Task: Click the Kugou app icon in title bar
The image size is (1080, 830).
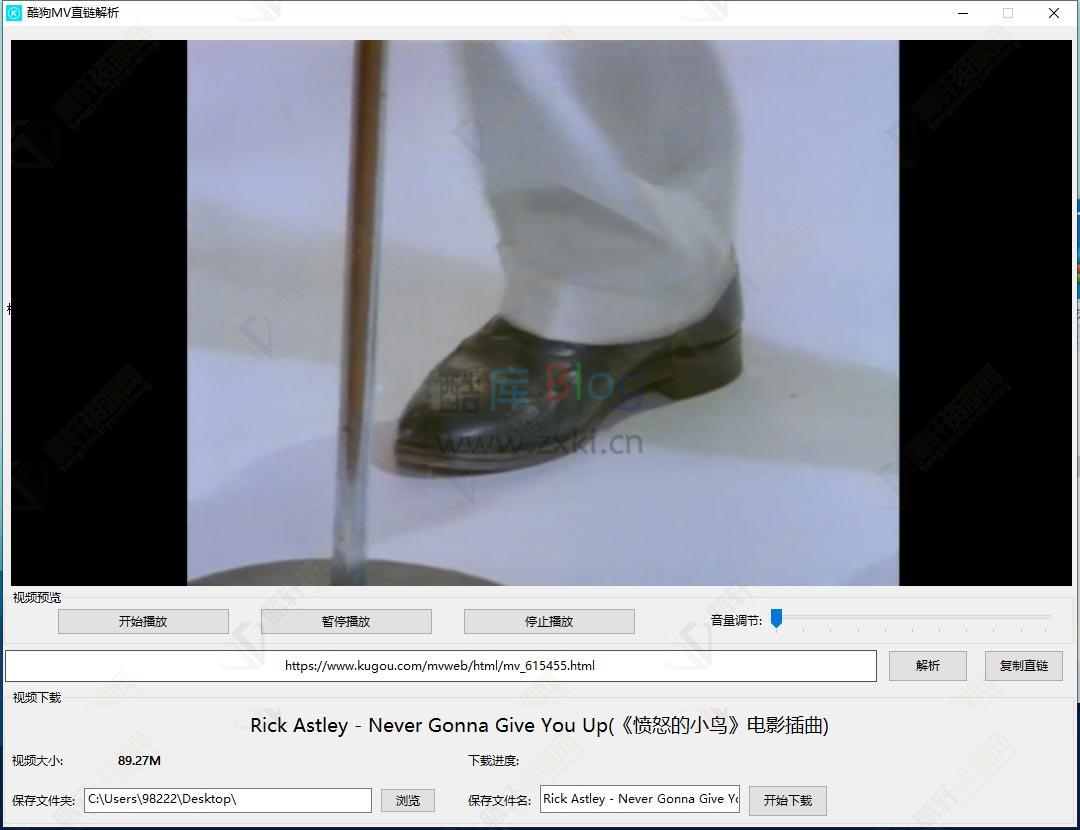Action: tap(13, 13)
